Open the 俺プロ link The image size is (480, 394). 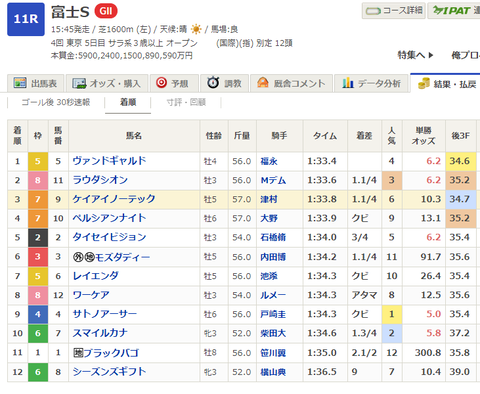(466, 55)
